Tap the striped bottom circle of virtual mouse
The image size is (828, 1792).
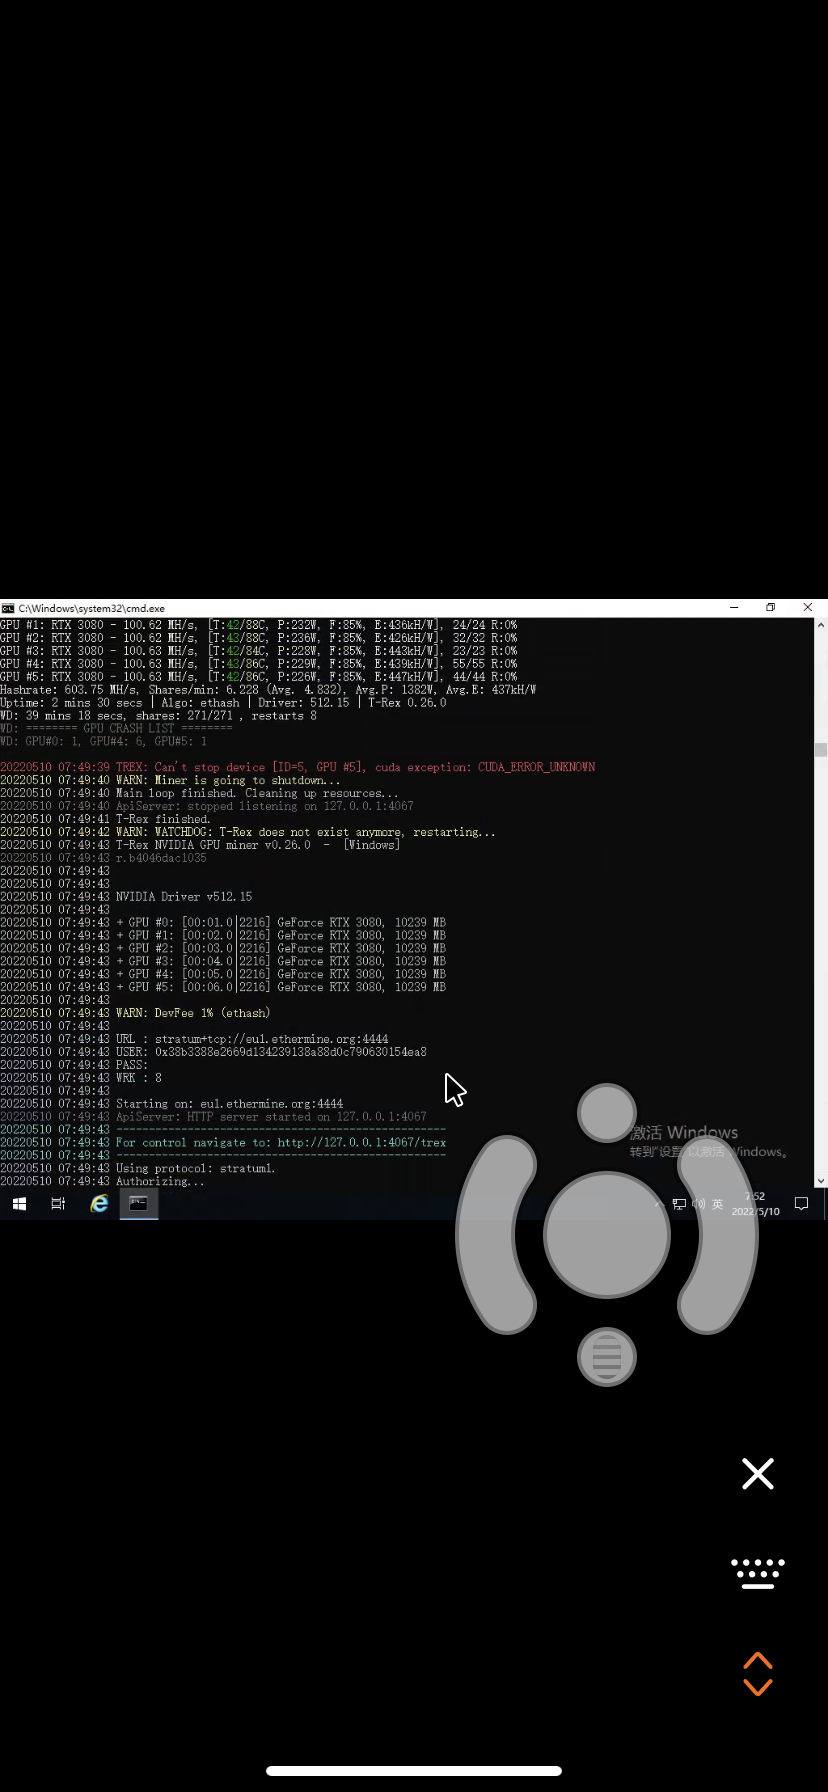pos(607,1357)
